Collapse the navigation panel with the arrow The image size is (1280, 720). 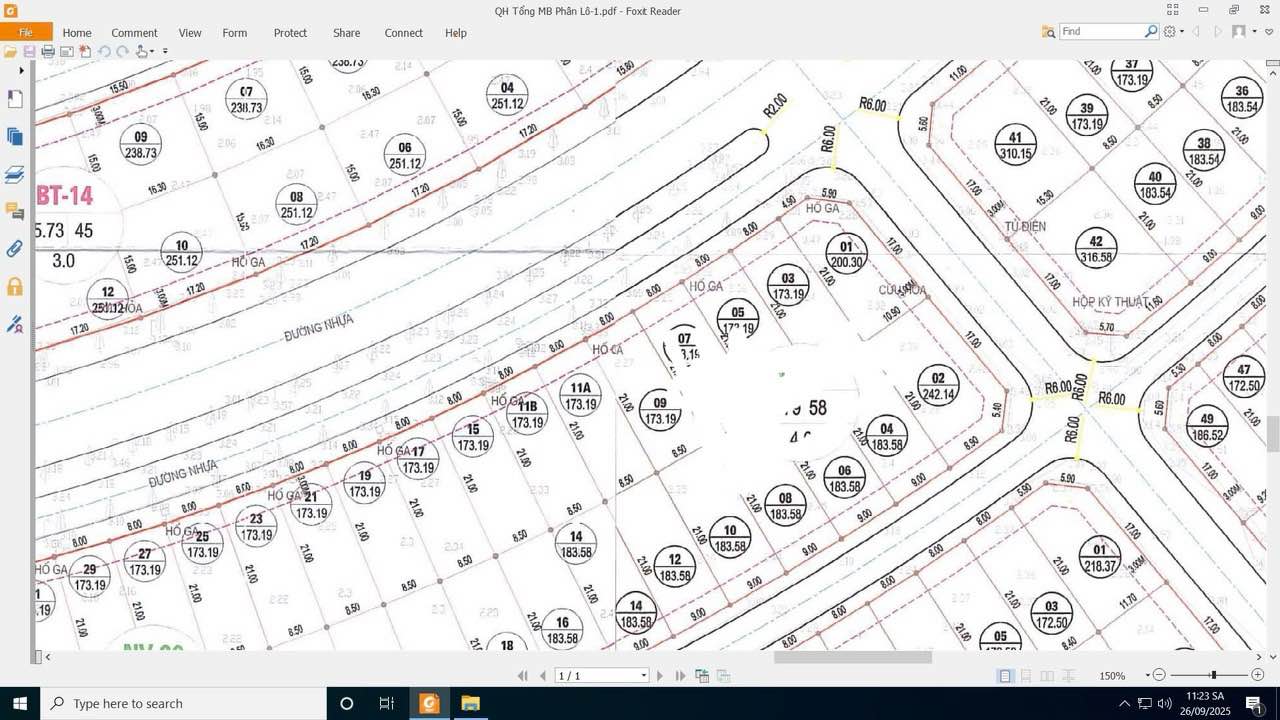pos(21,70)
